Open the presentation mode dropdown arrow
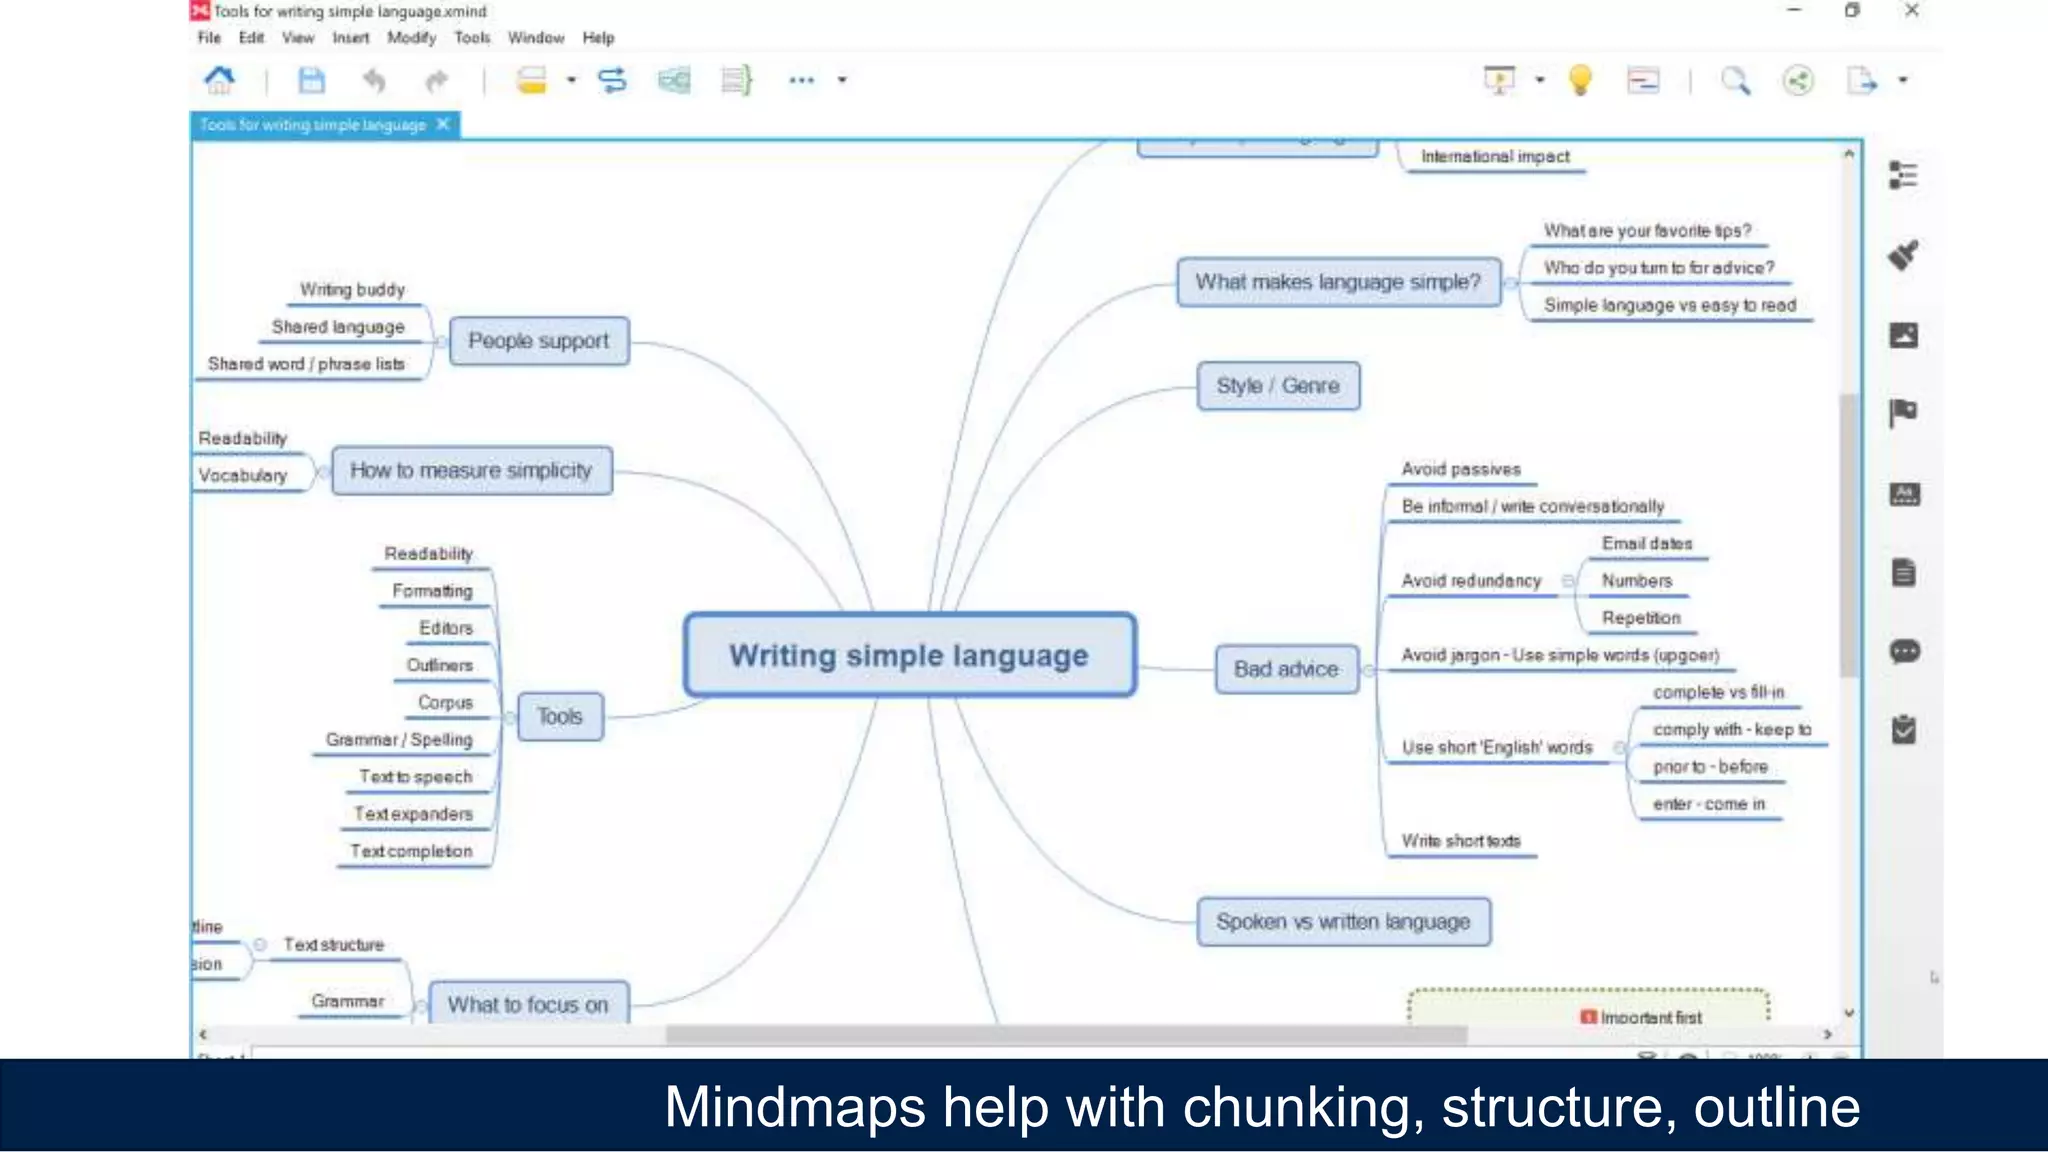This screenshot has width=2048, height=1152. [1540, 80]
